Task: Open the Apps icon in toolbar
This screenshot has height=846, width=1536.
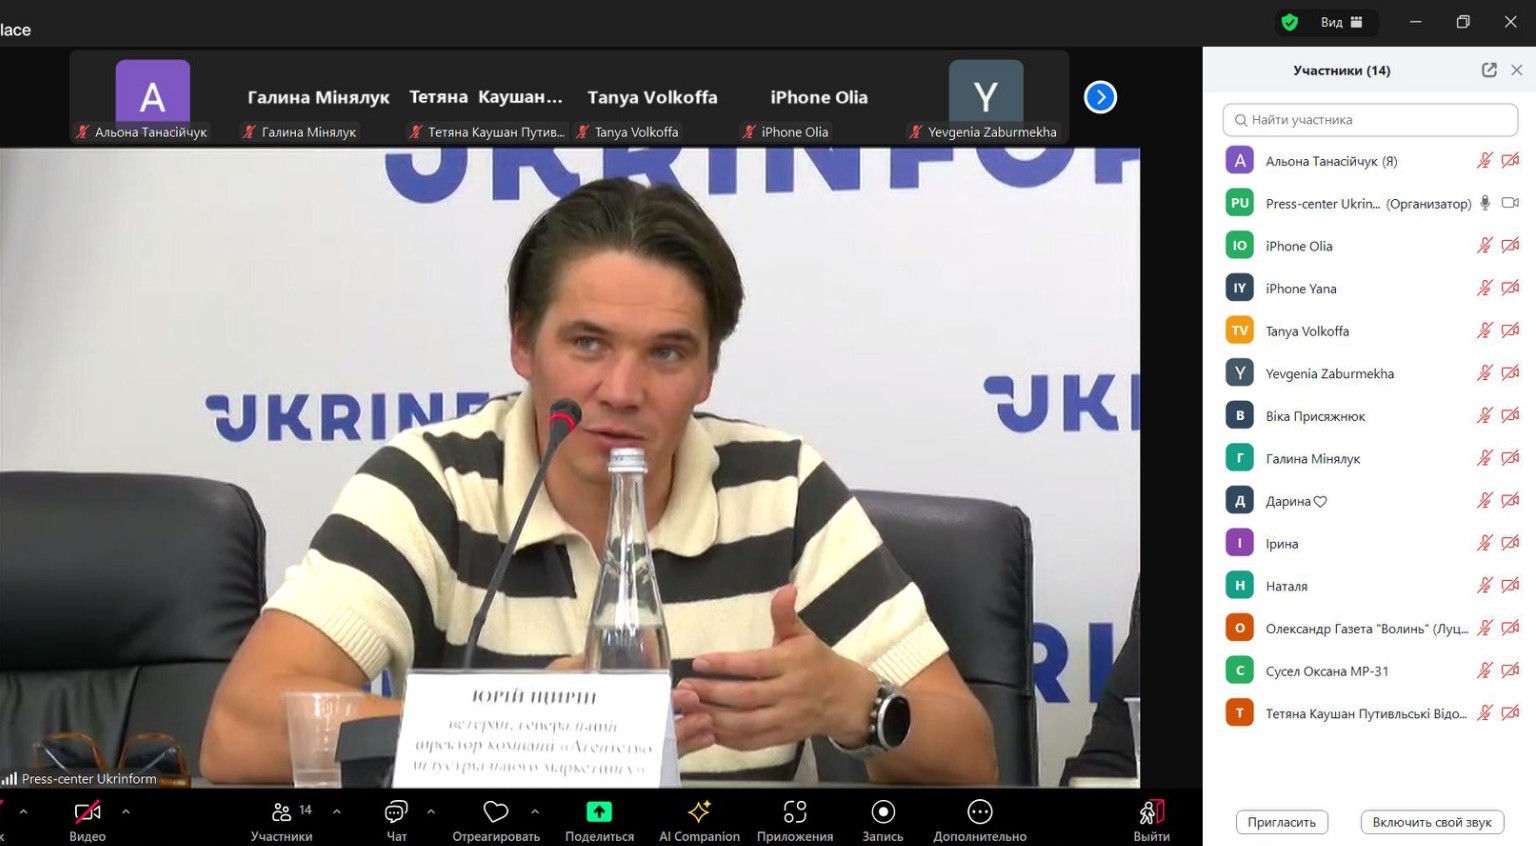Action: [795, 812]
